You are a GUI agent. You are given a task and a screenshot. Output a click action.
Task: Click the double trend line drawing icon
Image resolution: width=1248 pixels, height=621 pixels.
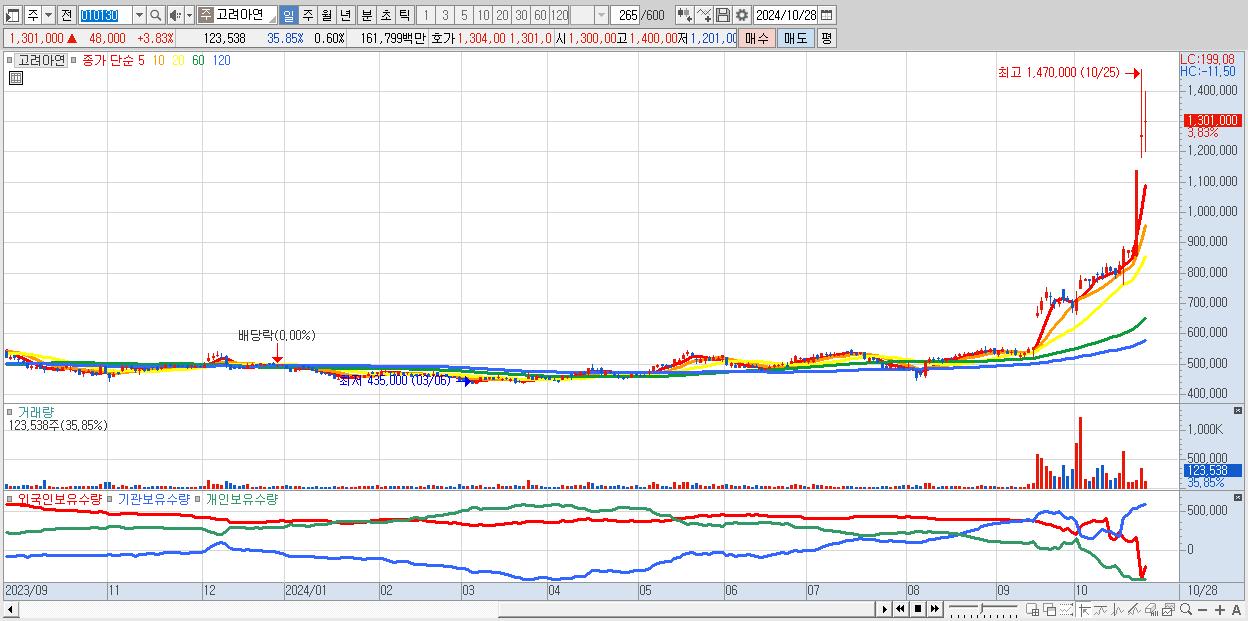coord(1134,610)
